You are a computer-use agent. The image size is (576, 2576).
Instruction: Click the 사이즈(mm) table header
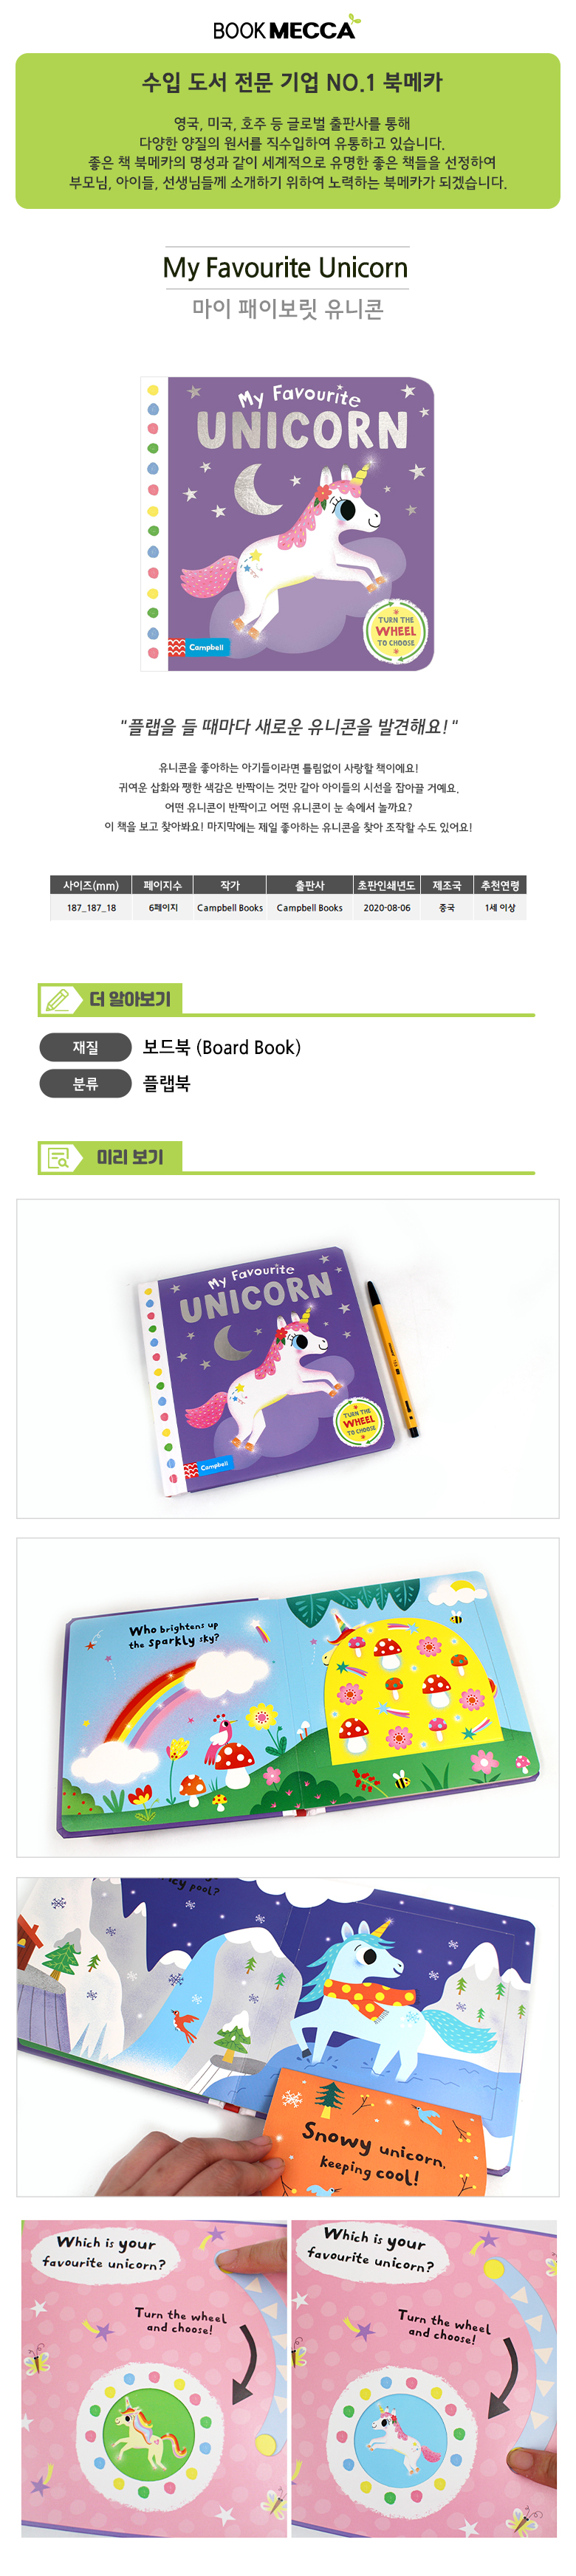(91, 885)
